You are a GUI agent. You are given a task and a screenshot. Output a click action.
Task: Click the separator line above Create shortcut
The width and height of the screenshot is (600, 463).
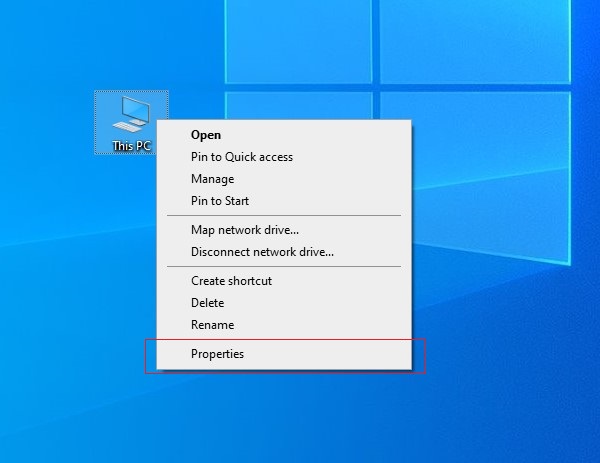coord(284,266)
